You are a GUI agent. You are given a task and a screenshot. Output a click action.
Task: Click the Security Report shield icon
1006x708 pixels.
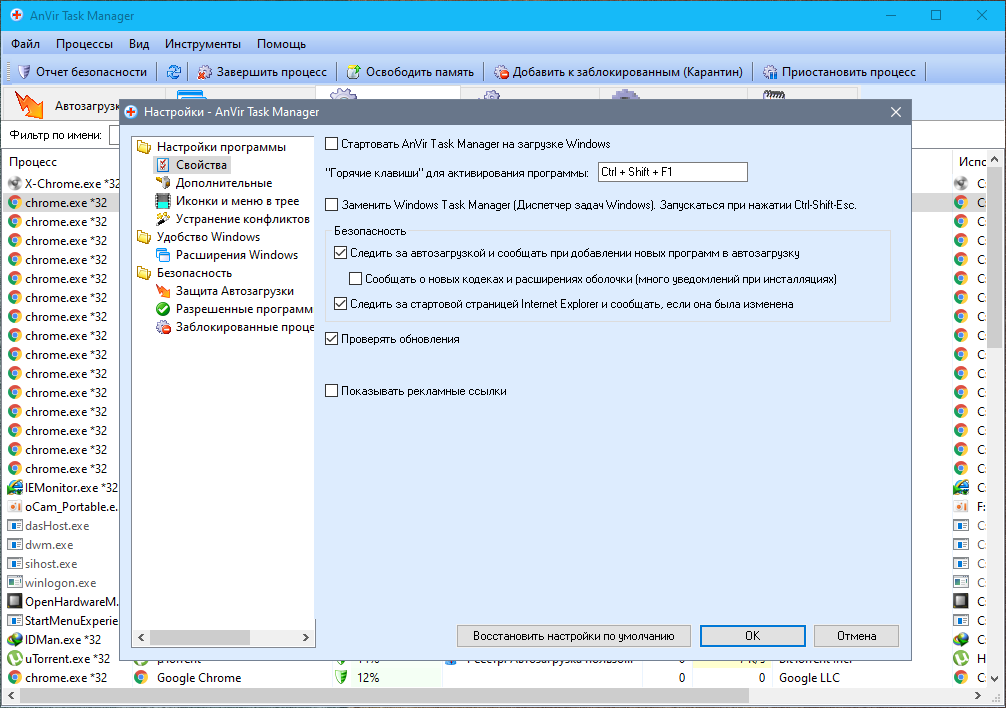coord(24,72)
